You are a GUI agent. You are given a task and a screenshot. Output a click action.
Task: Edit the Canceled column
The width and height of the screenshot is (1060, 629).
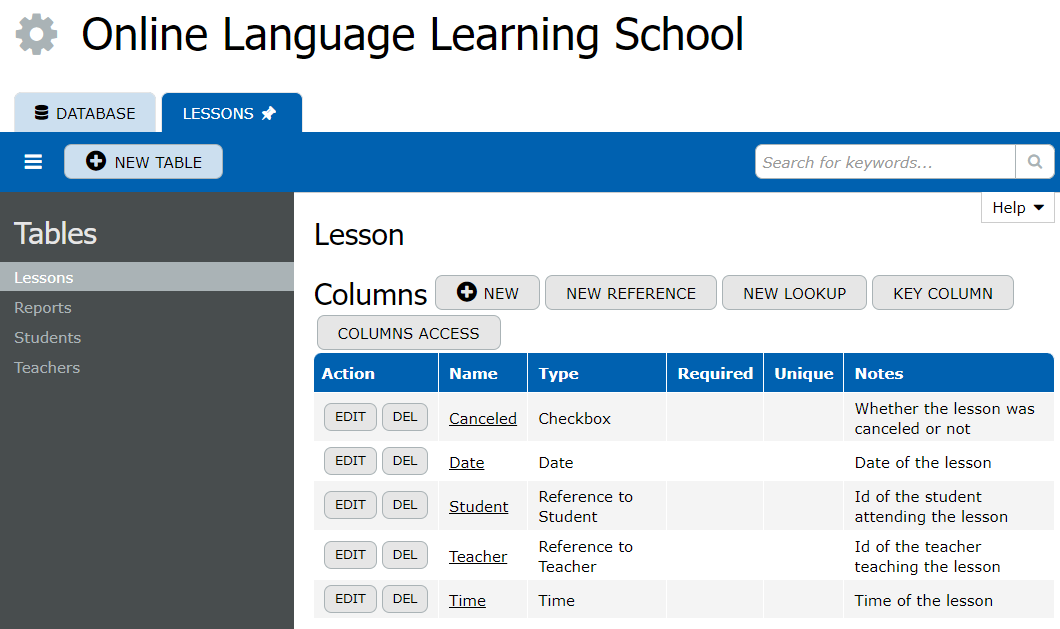[350, 417]
